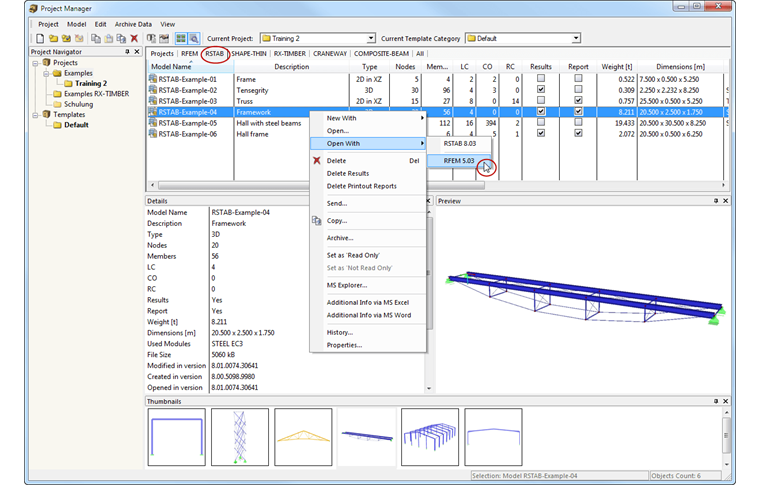Sort by Weight [t] column header

point(617,67)
